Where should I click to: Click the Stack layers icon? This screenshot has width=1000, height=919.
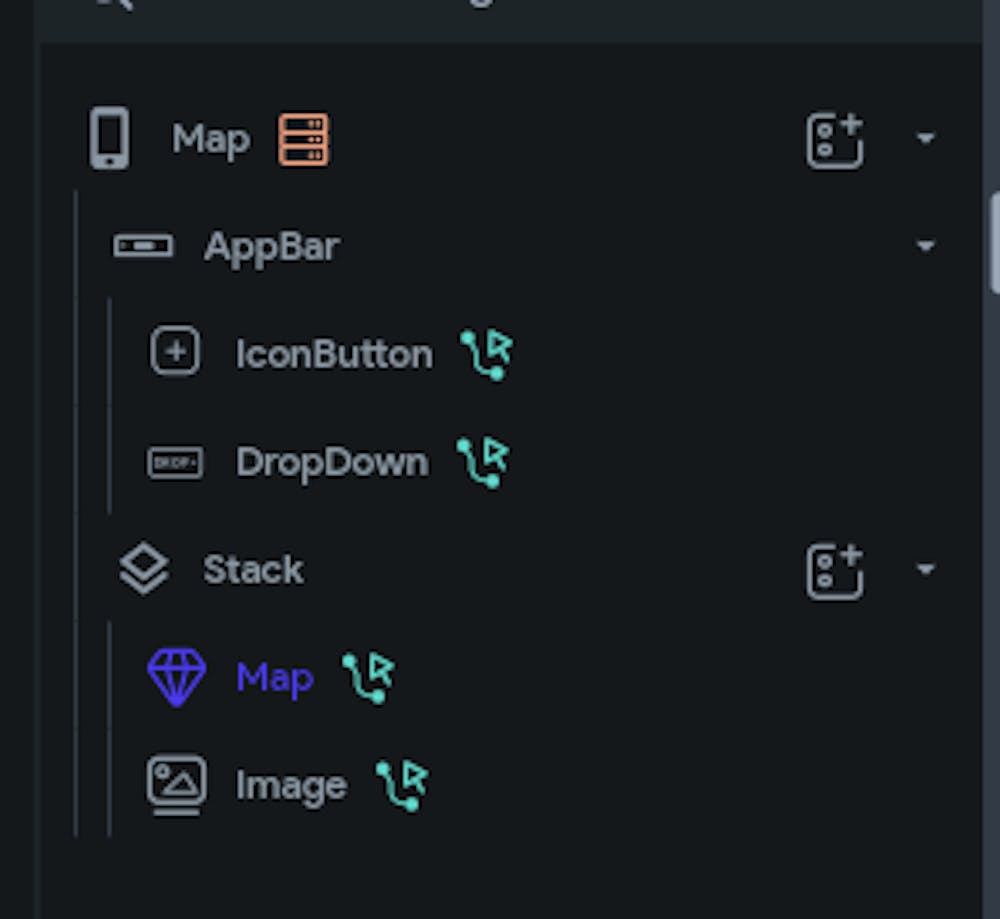[x=144, y=570]
